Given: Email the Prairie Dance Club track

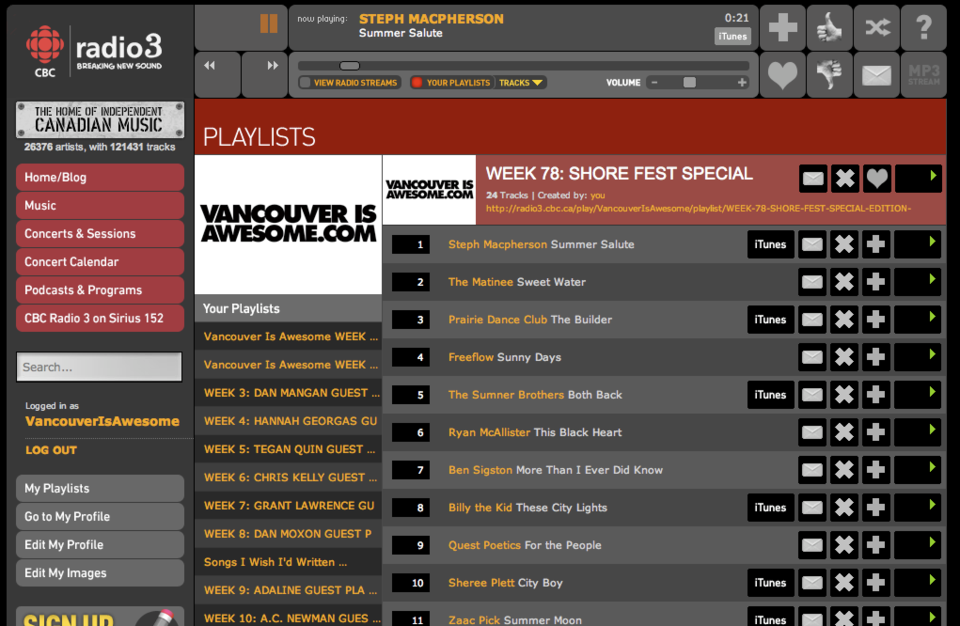Looking at the screenshot, I should [812, 320].
